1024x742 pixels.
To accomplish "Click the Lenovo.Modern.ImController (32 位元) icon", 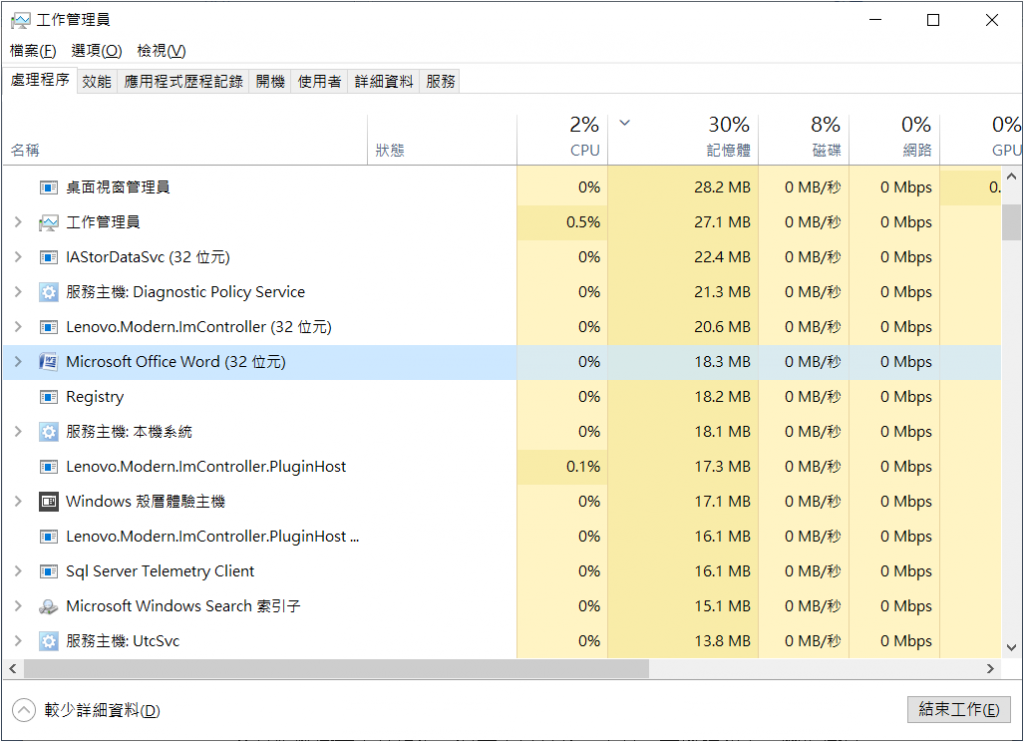I will (48, 327).
